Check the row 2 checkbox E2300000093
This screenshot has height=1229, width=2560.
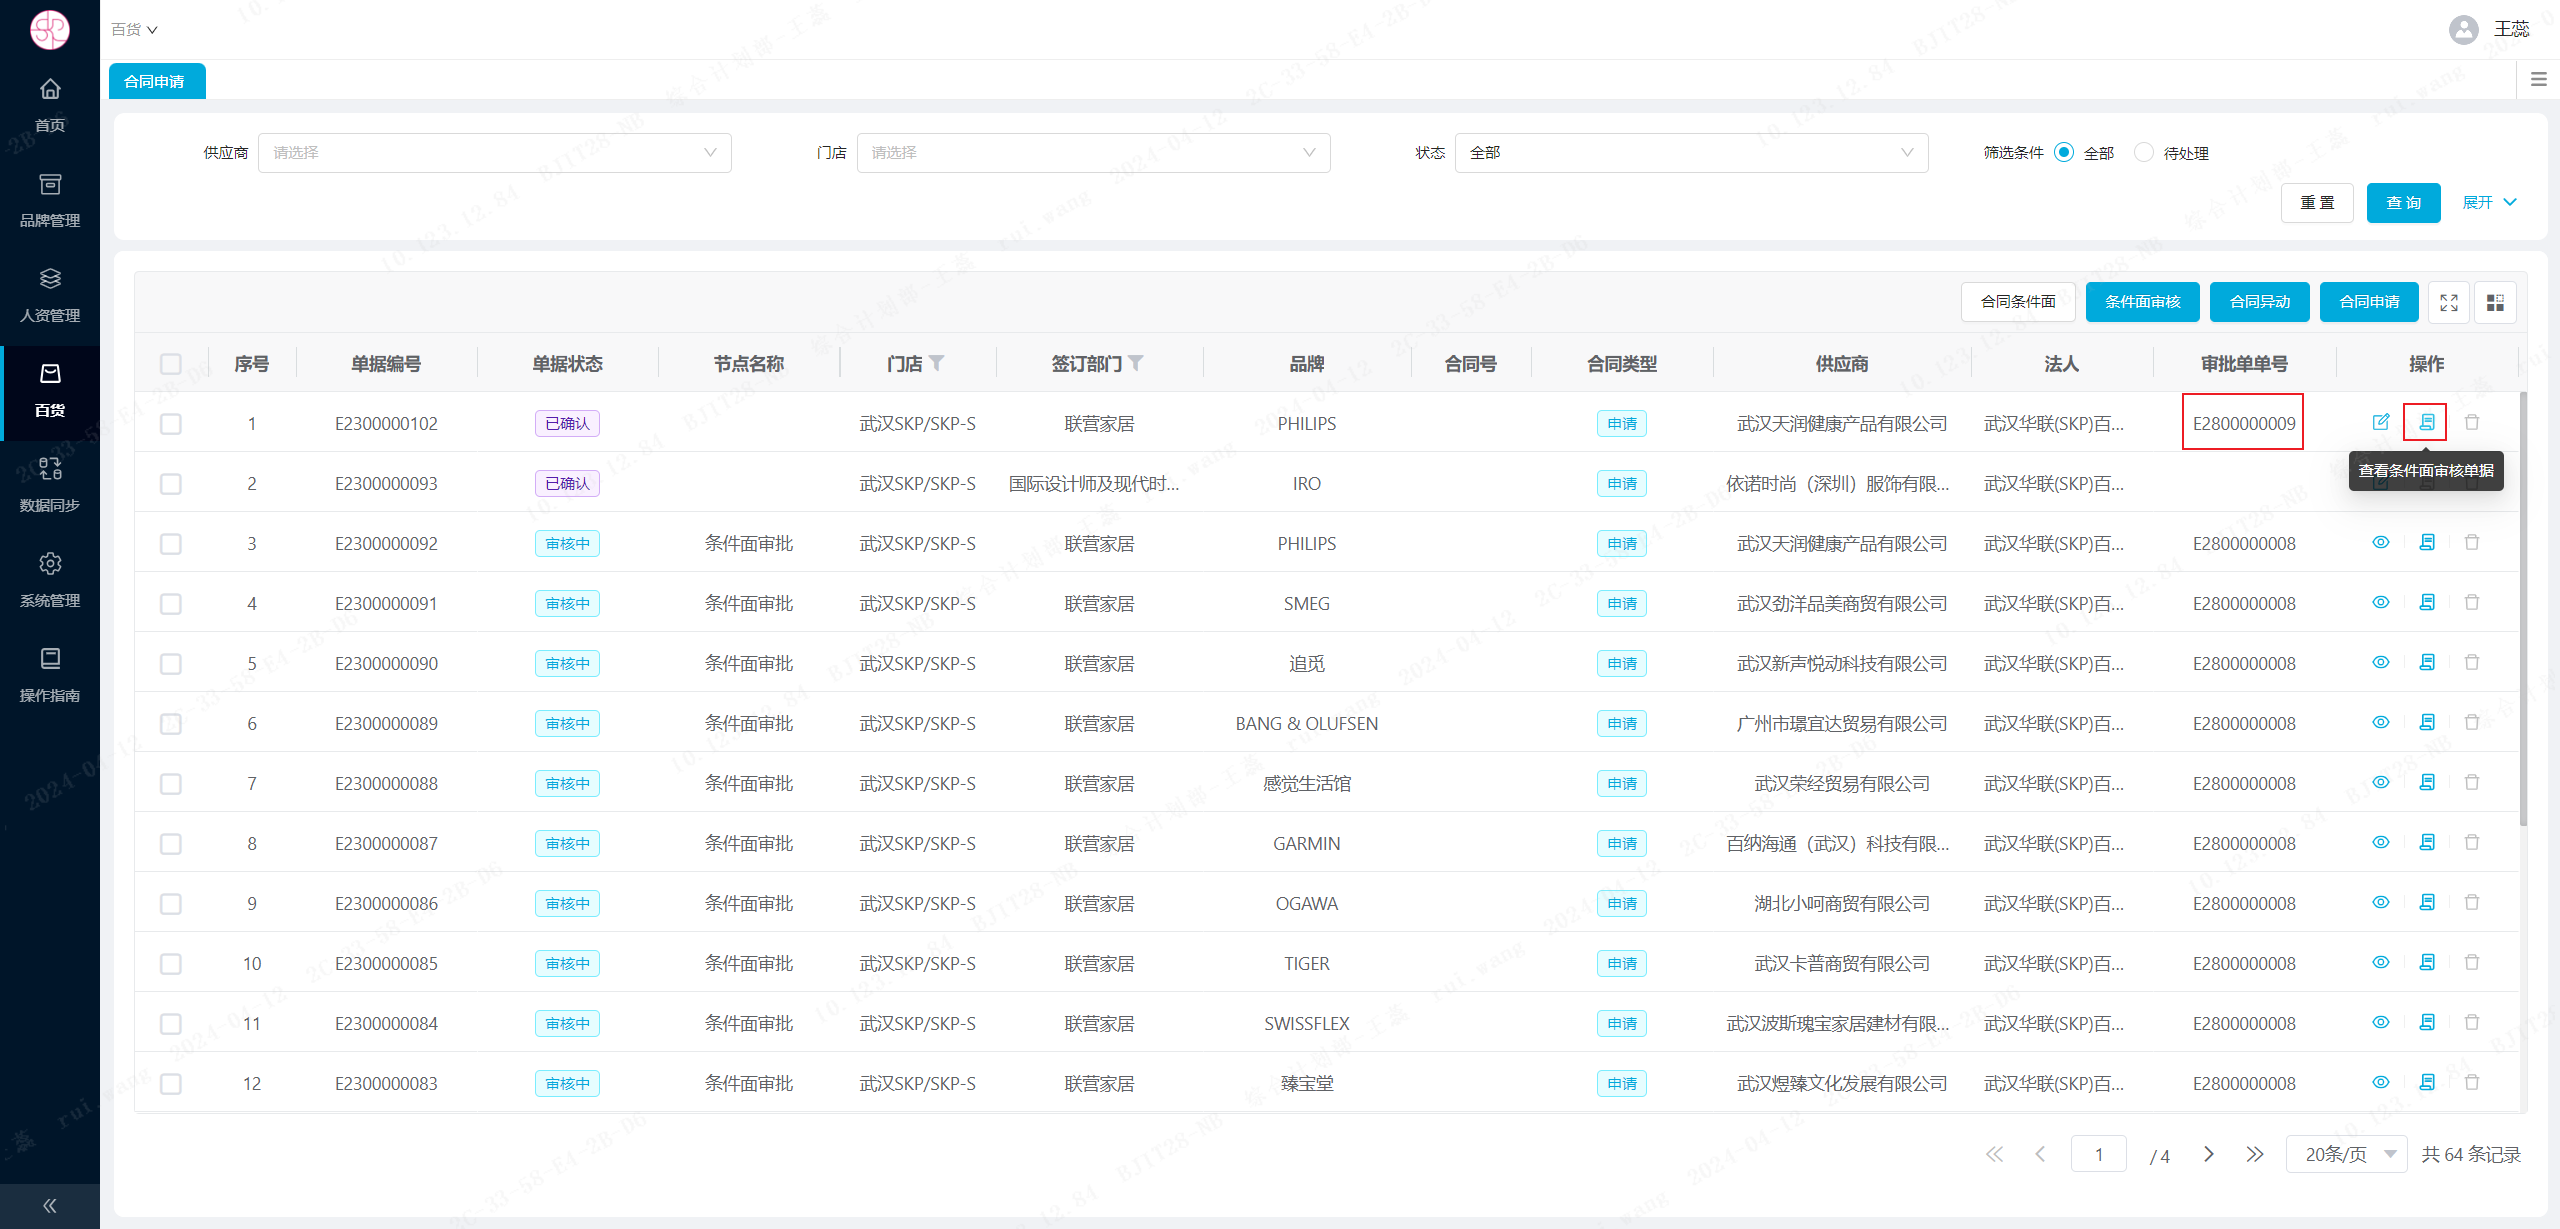[171, 484]
